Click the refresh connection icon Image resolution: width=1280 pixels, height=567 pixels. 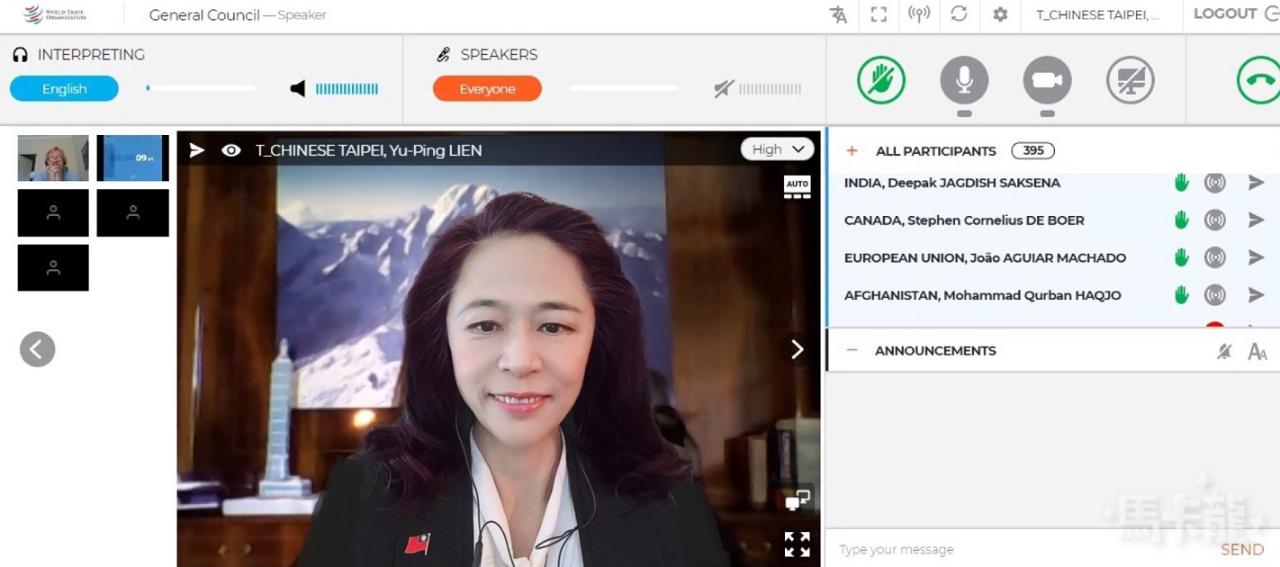pos(959,14)
